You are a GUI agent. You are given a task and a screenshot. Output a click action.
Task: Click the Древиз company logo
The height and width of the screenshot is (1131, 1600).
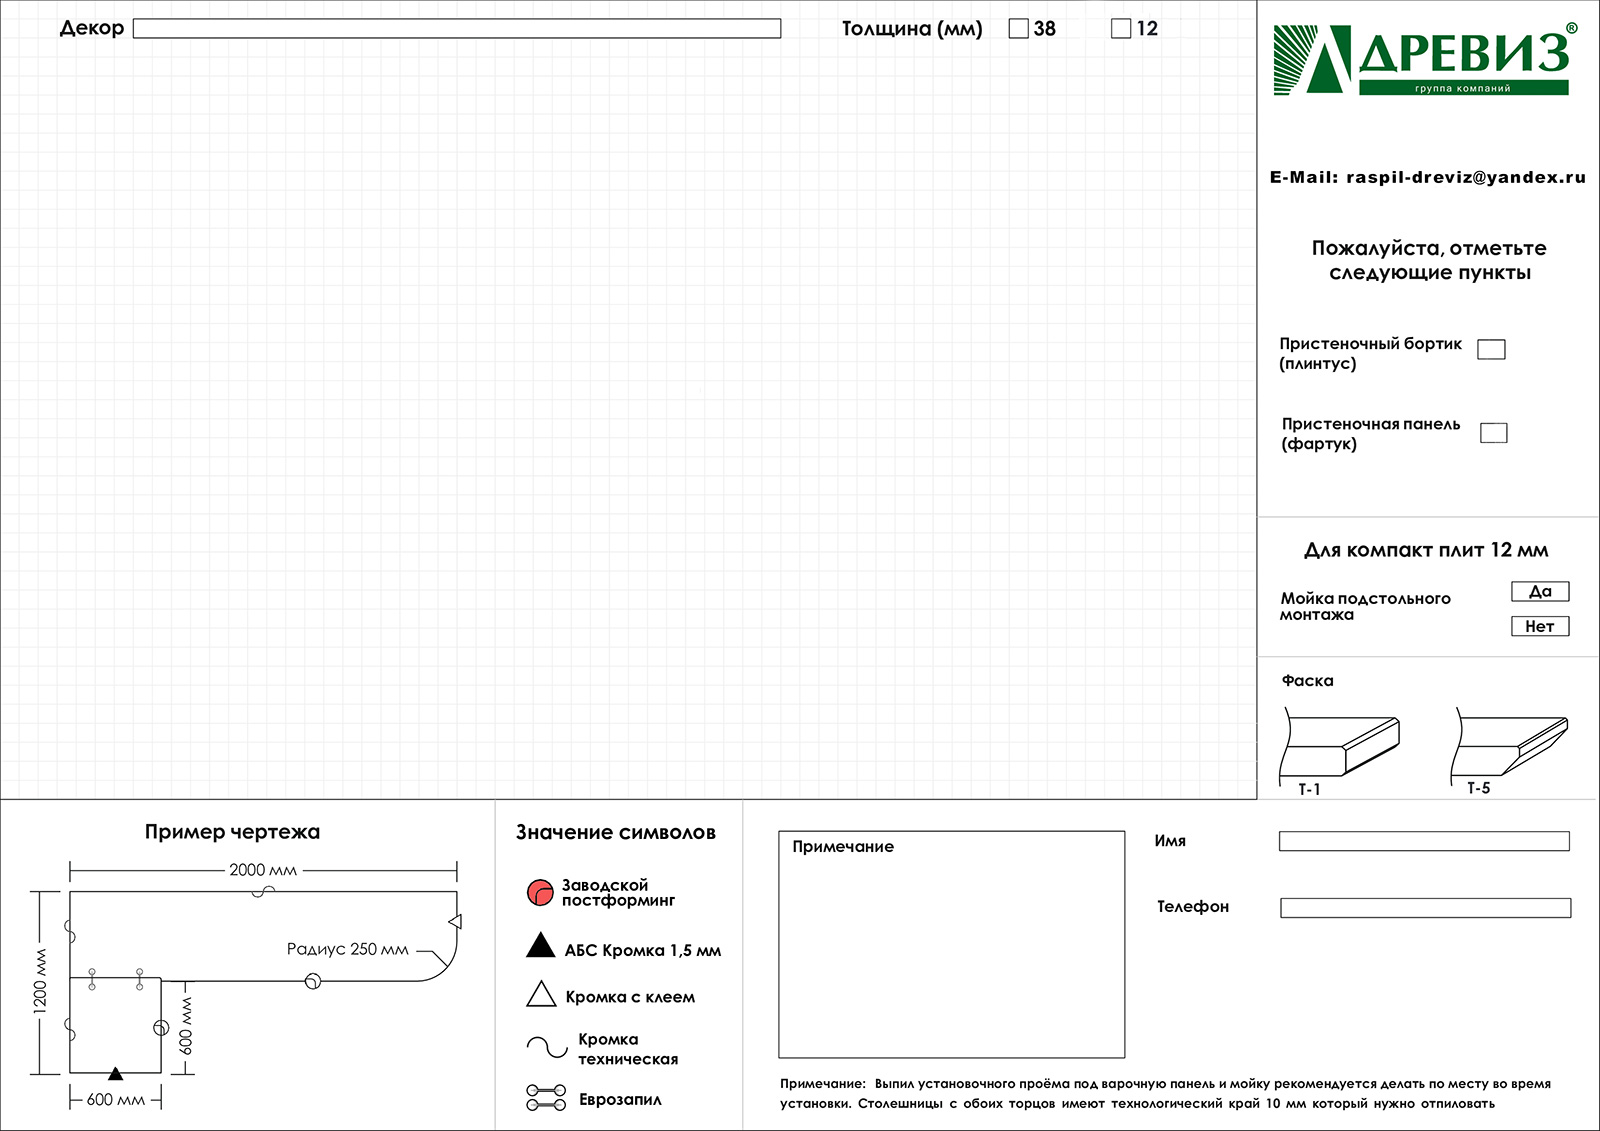coord(1421,60)
